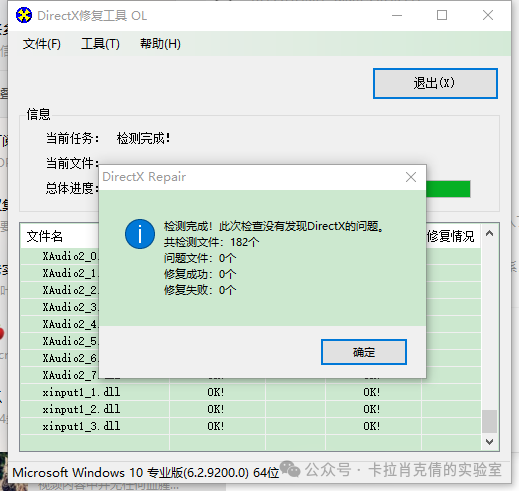Select the XAudio2_7 file row

pyautogui.click(x=60, y=375)
